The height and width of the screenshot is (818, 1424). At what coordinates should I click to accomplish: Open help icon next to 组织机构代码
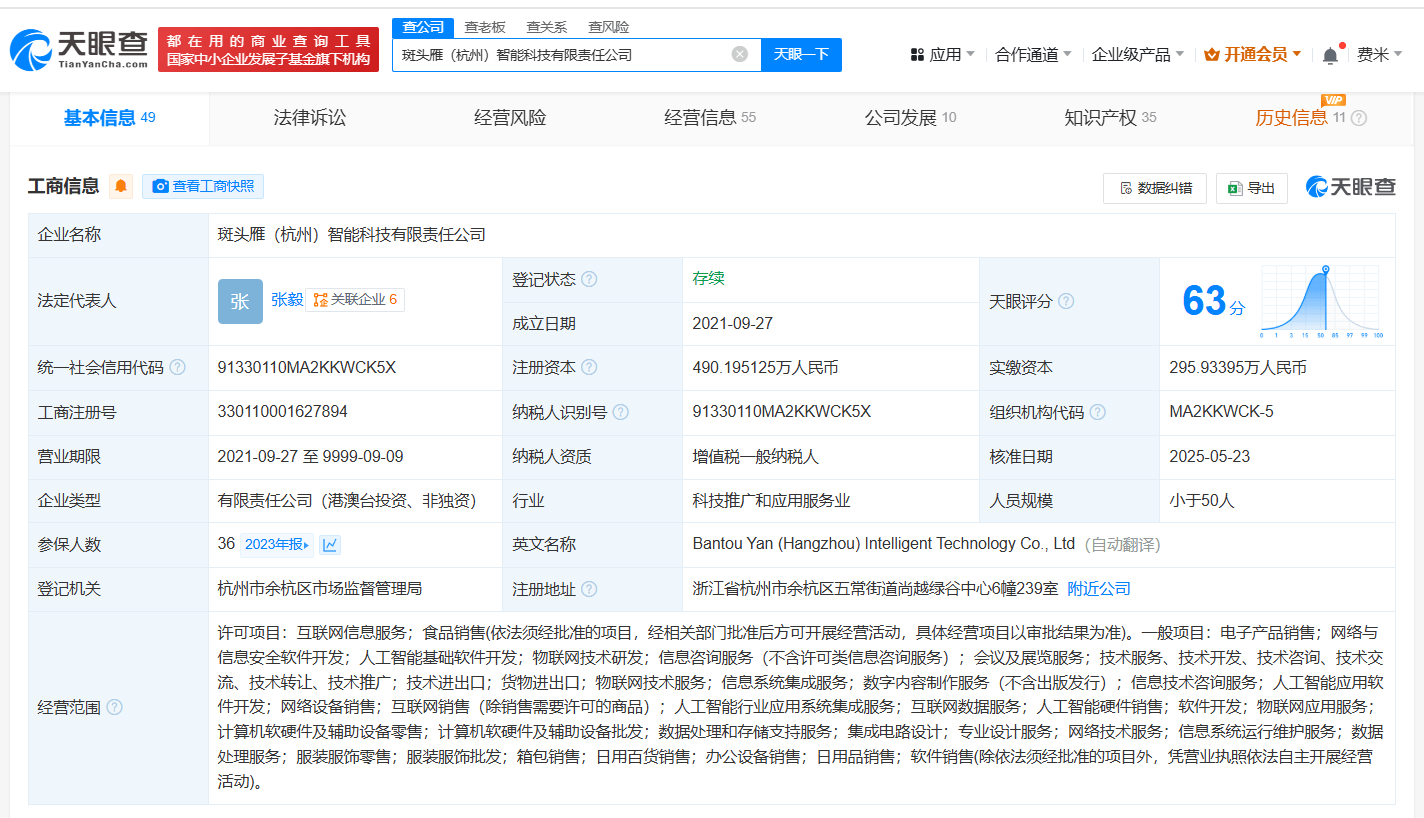coord(1097,412)
